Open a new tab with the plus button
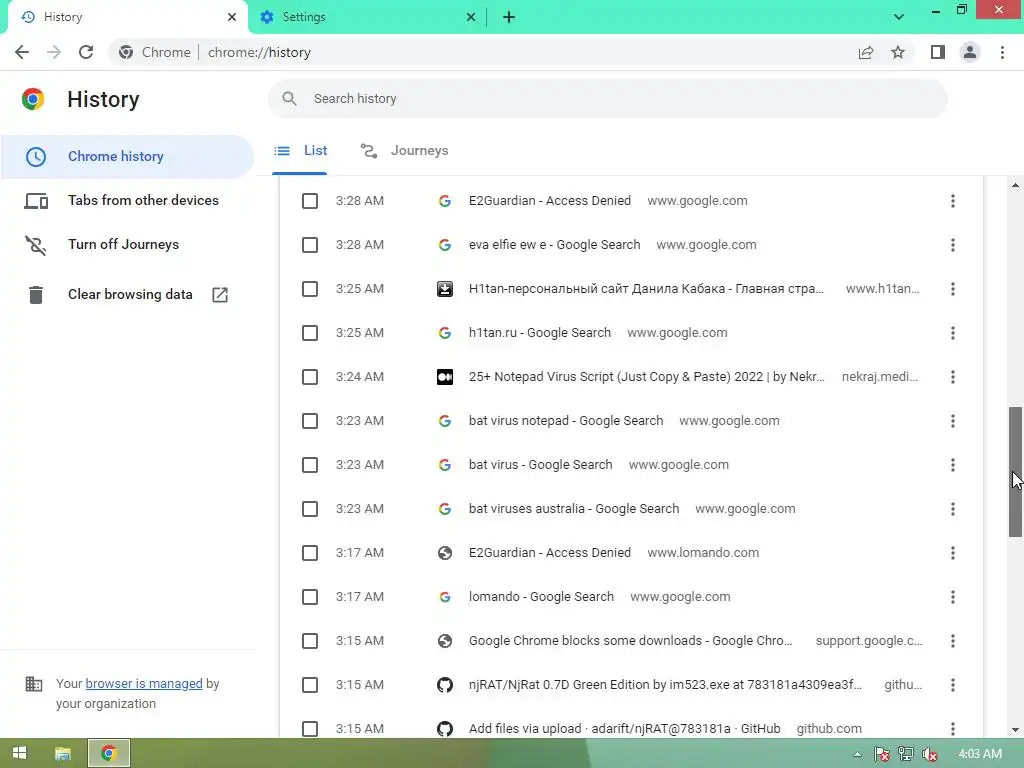1024x768 pixels. pos(509,17)
